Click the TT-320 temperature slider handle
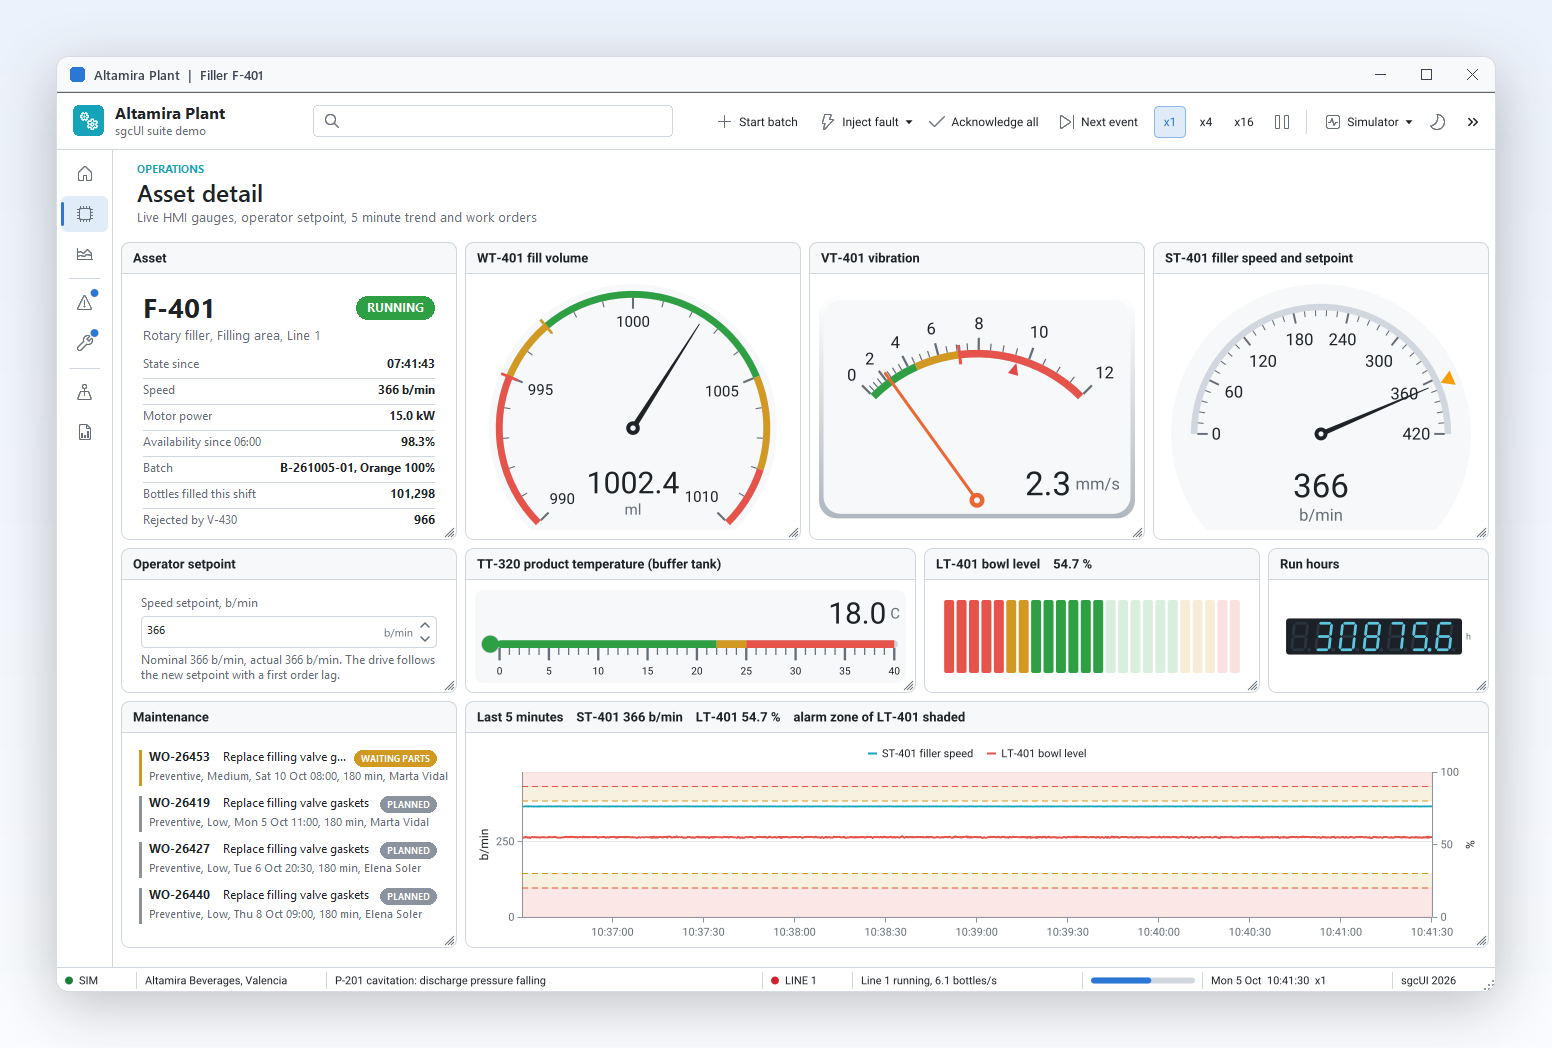 [x=490, y=644]
